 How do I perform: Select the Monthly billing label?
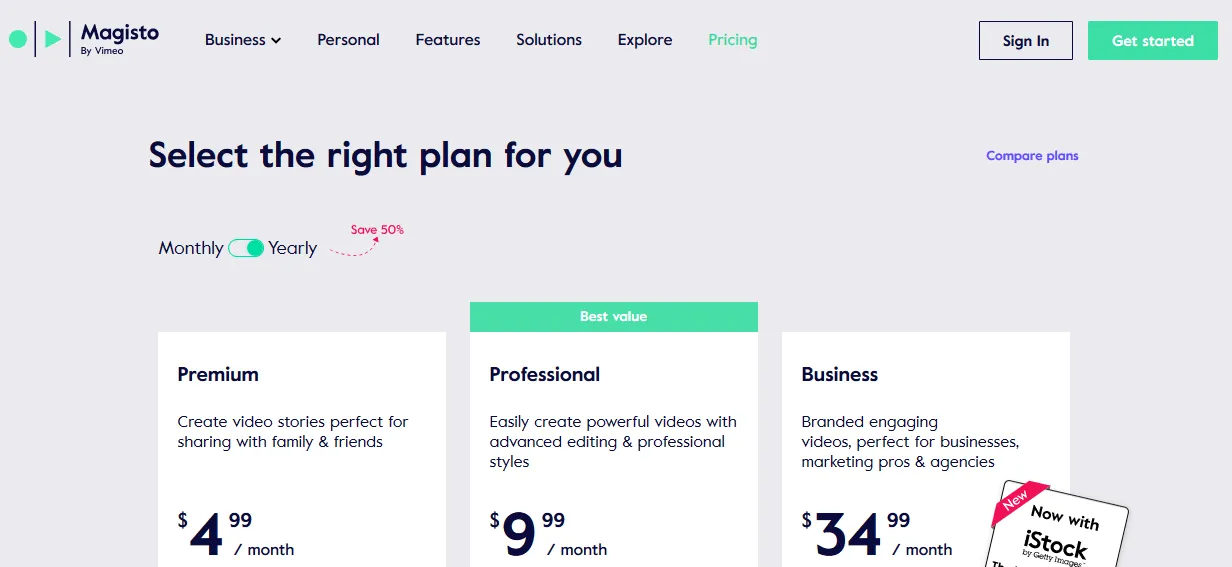pos(190,248)
